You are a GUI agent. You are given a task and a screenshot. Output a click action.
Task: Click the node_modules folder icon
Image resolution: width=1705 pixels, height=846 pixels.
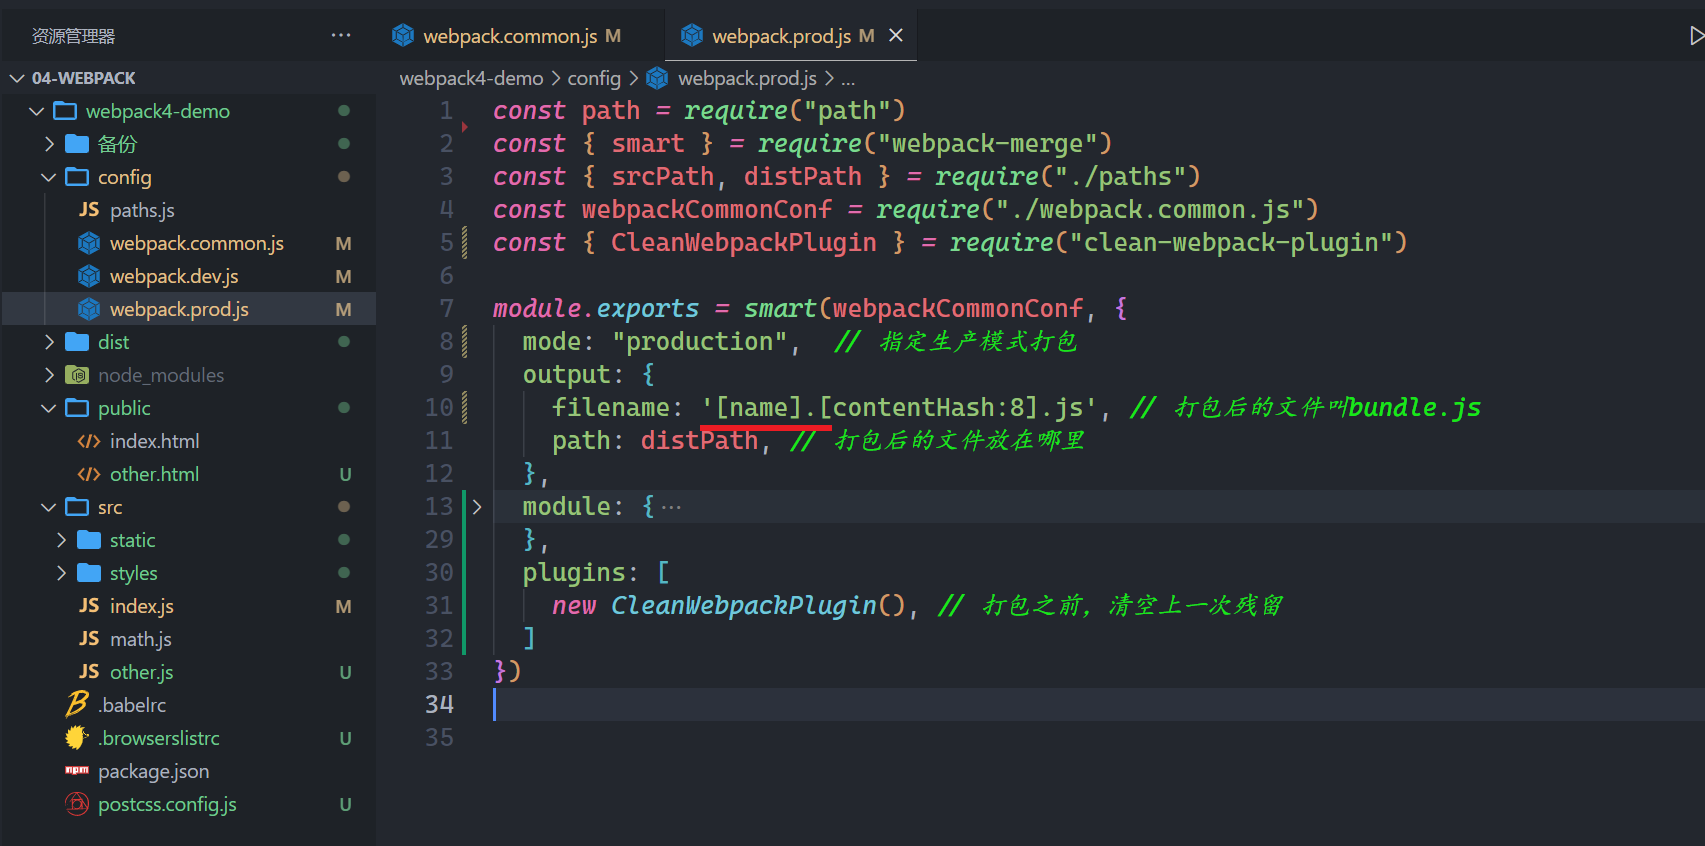[77, 375]
